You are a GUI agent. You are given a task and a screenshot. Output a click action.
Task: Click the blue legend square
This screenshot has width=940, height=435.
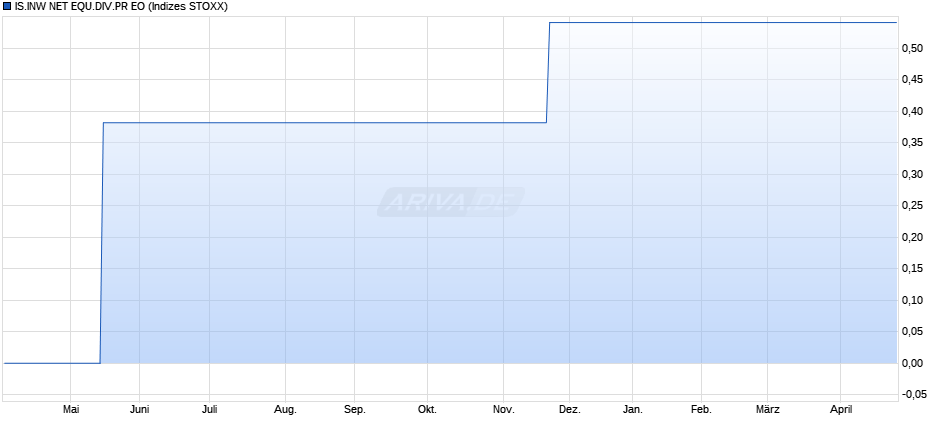click(7, 7)
